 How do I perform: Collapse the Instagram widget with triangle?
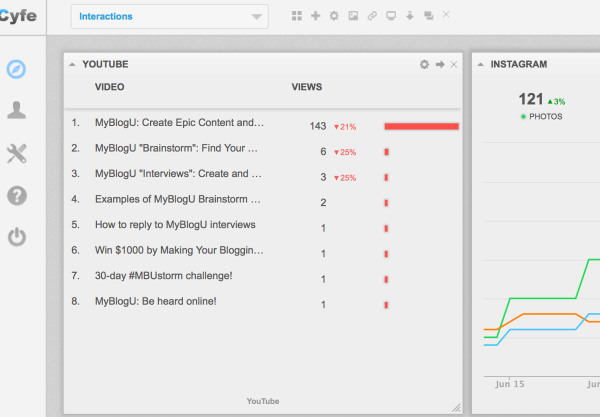click(481, 64)
